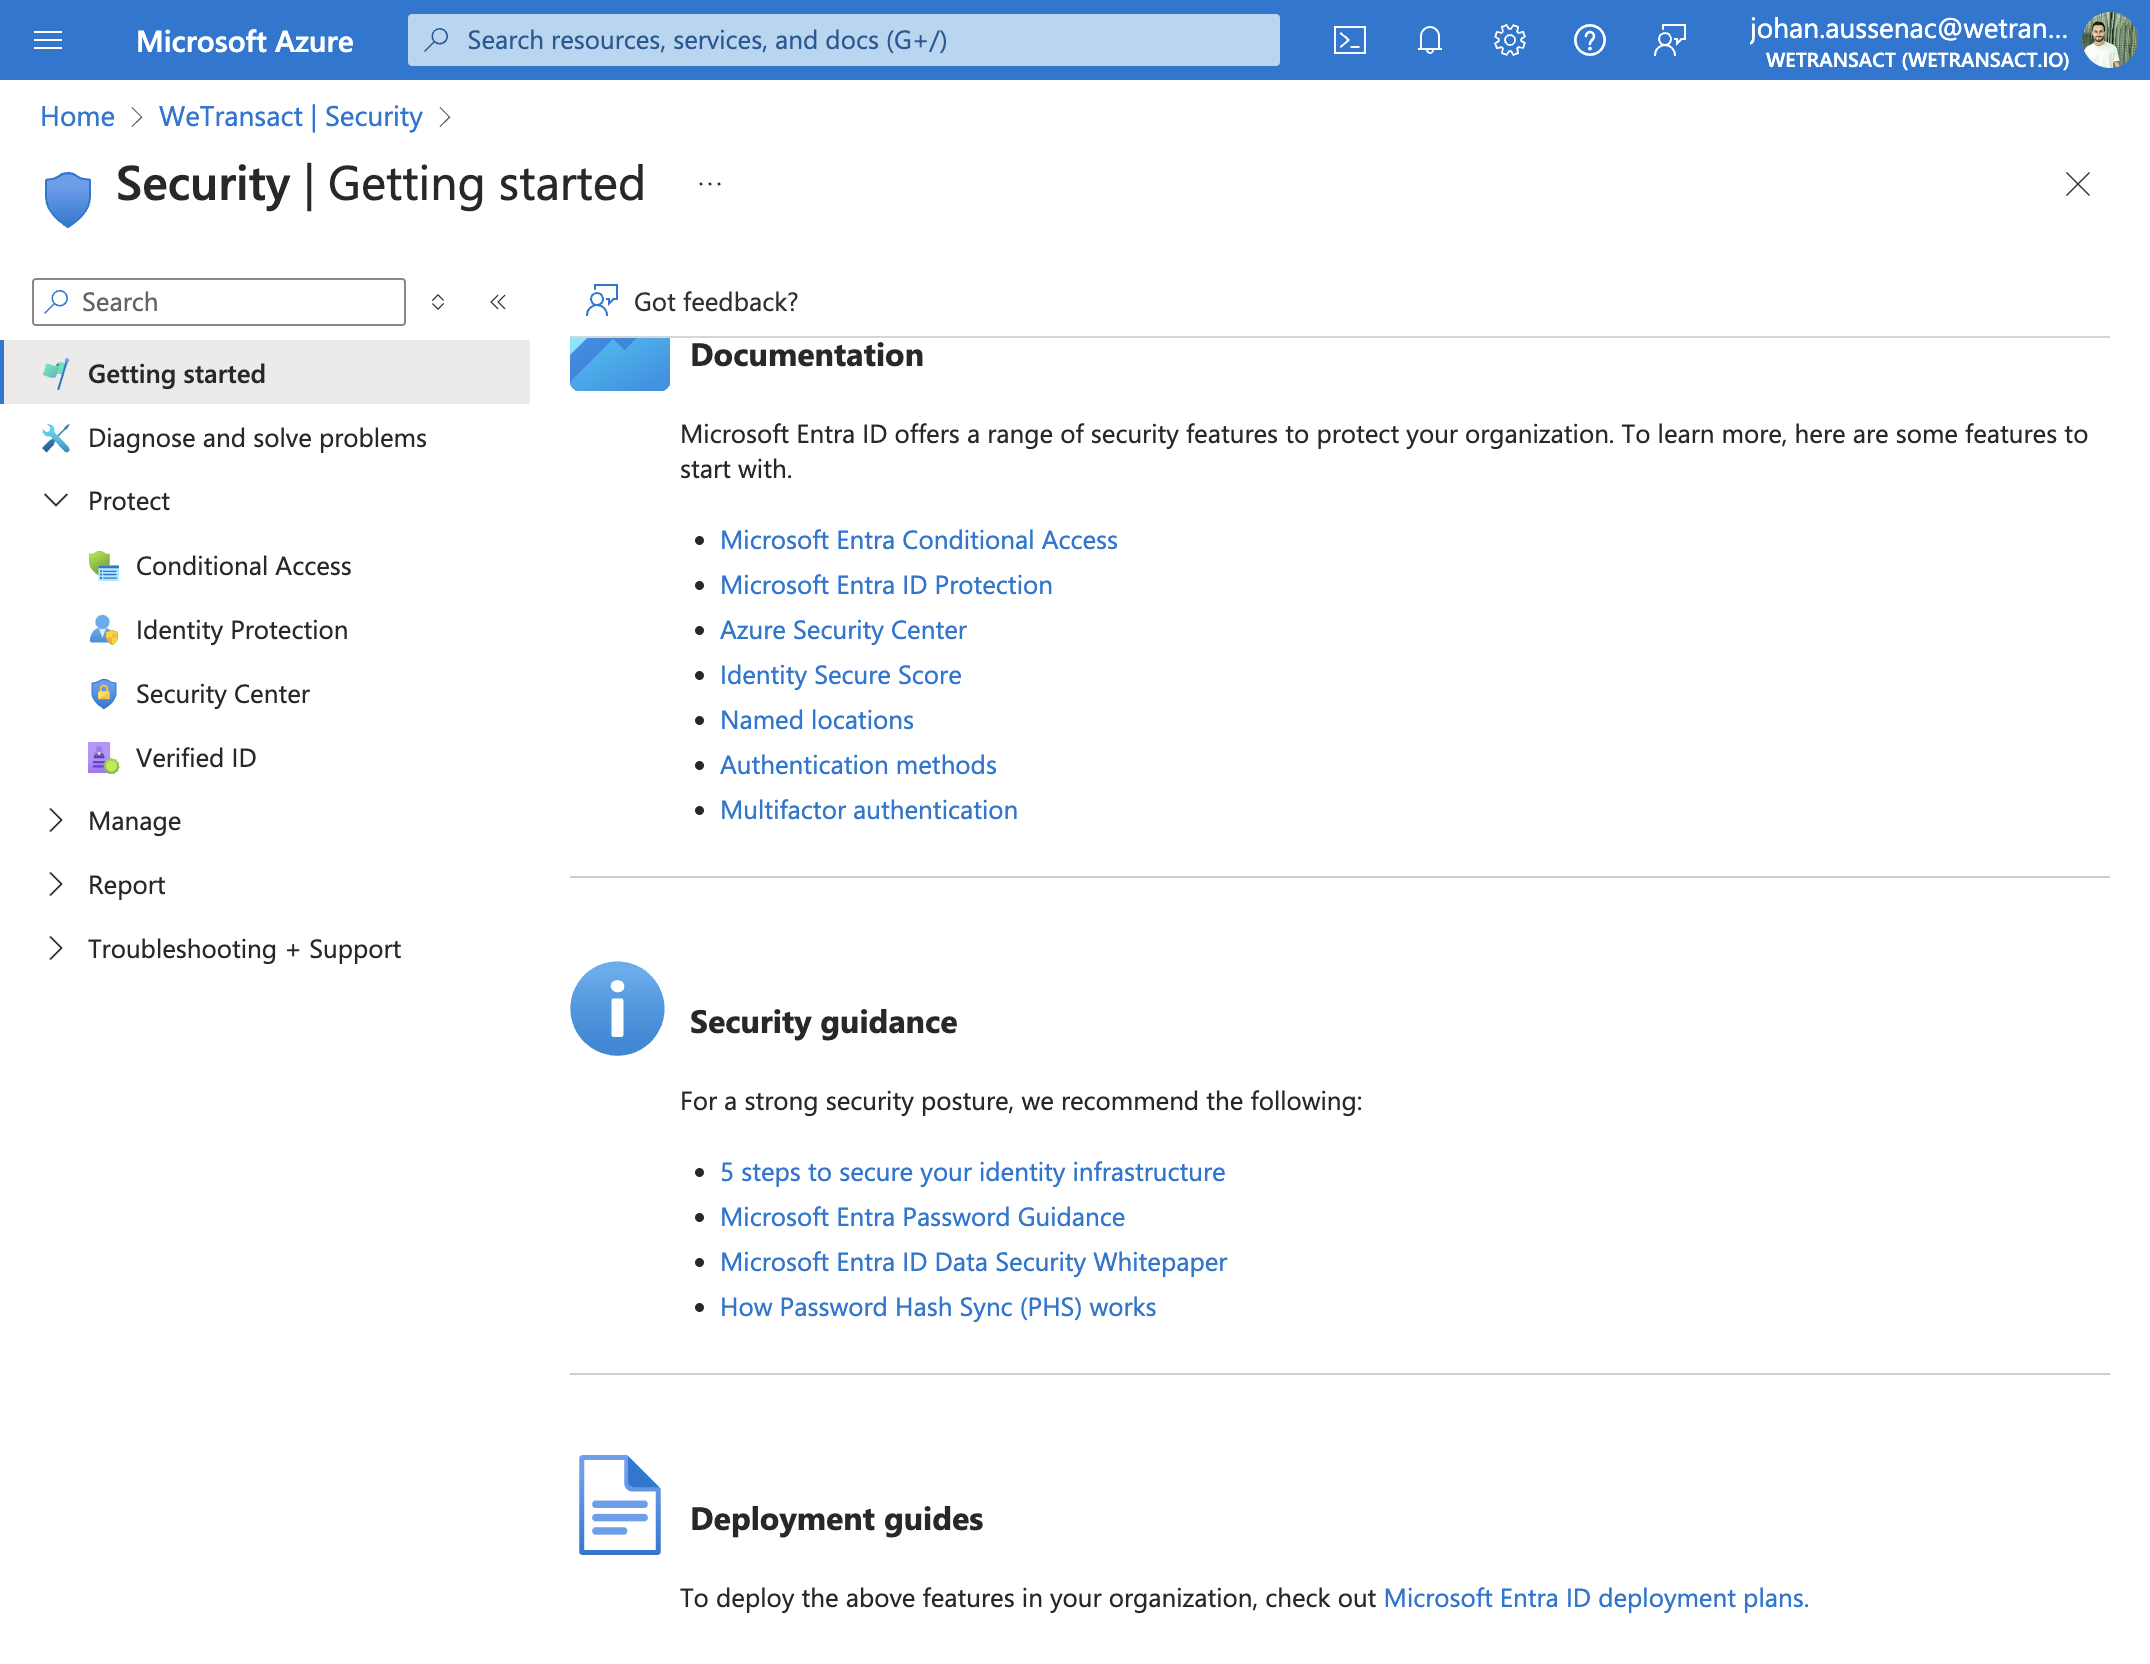Click the Got feedback person icon

(602, 301)
